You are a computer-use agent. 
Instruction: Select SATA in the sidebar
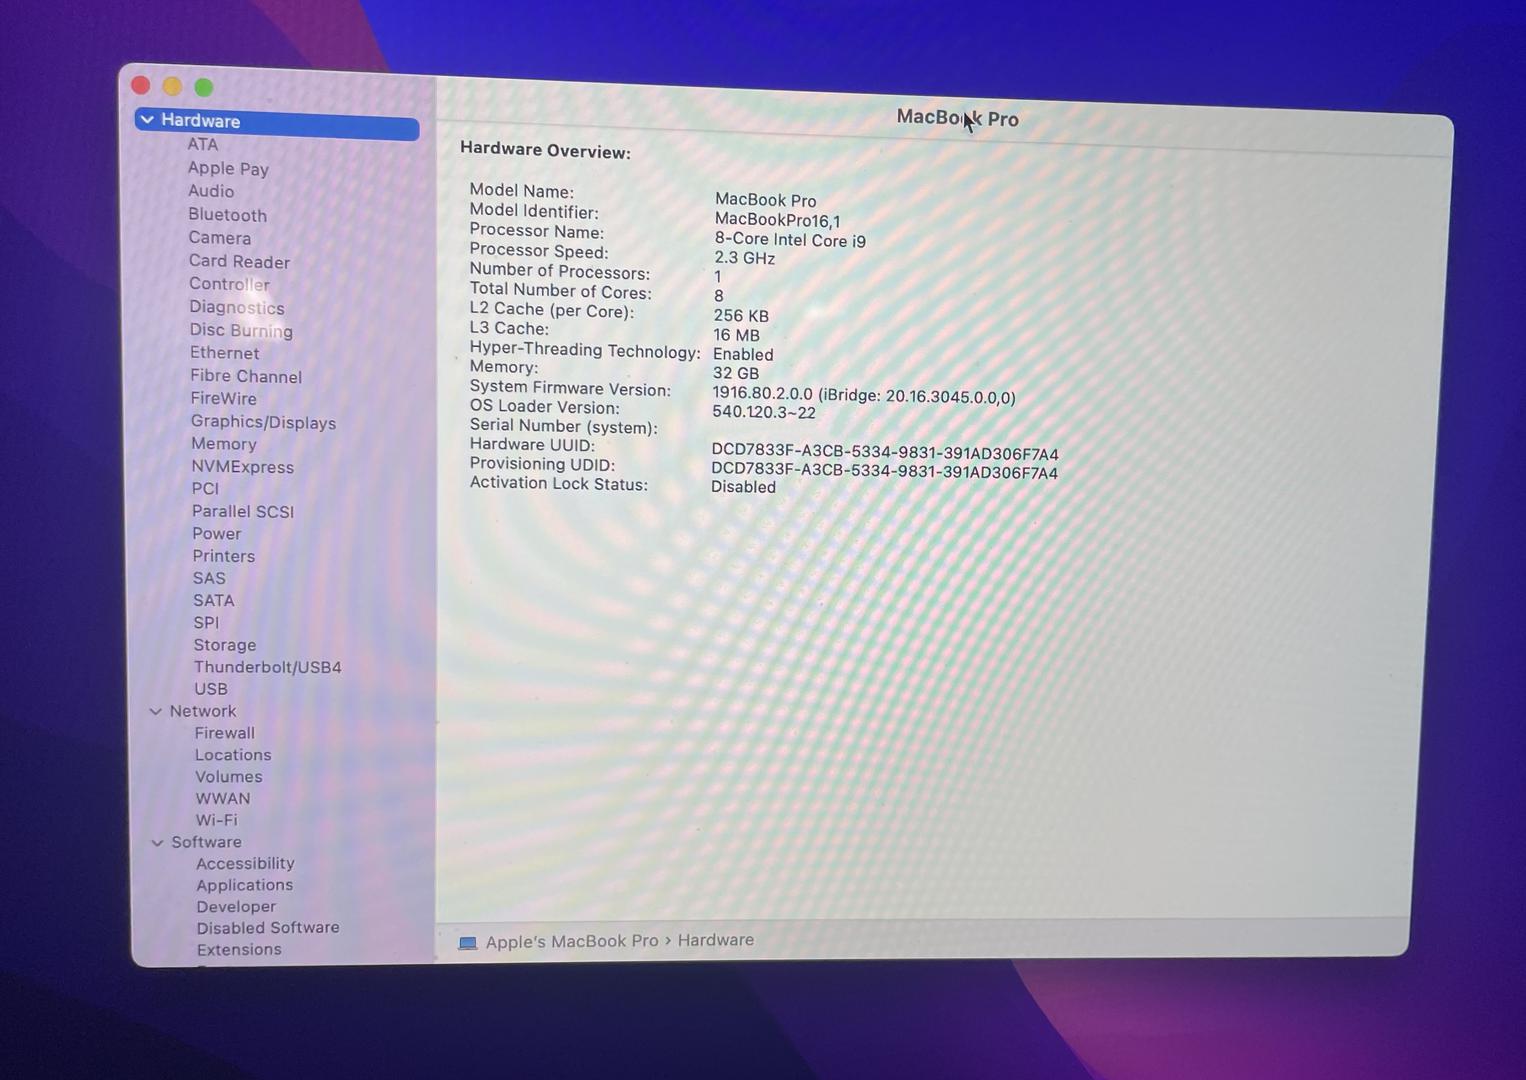click(213, 600)
